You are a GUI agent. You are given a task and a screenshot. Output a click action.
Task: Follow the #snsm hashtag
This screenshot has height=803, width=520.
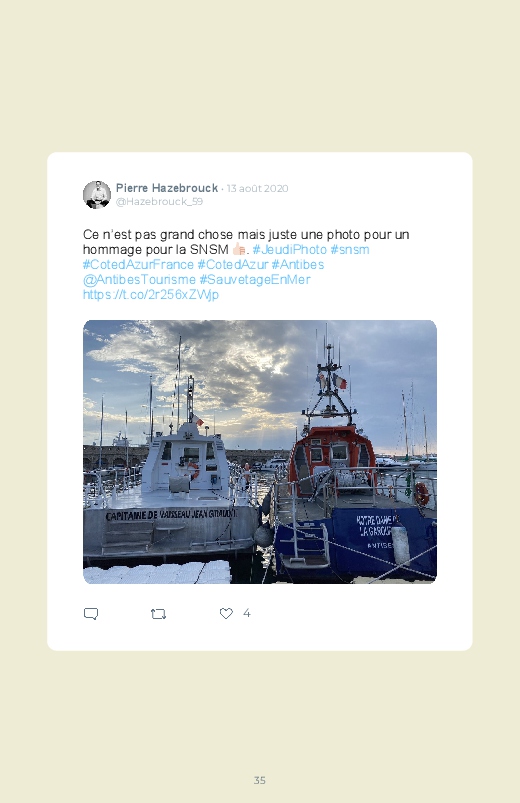(350, 249)
